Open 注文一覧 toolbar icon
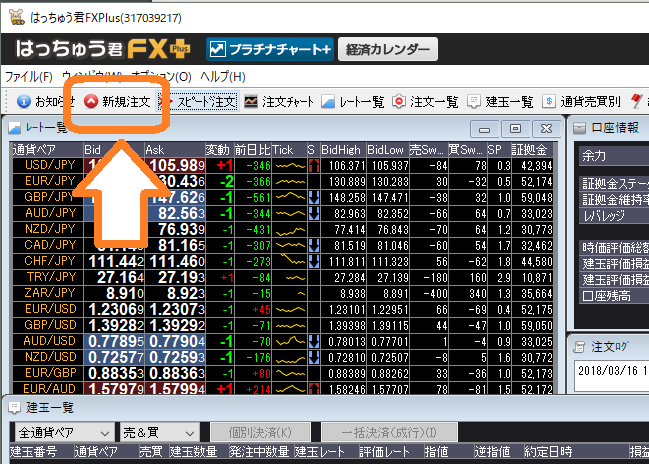The height and width of the screenshot is (464, 649). tap(399, 101)
